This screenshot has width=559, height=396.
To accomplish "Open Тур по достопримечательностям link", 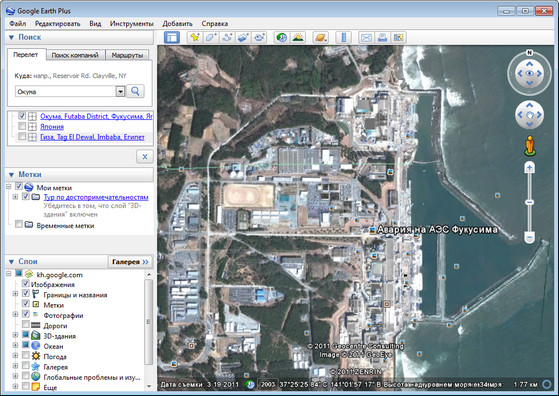I will (96, 197).
